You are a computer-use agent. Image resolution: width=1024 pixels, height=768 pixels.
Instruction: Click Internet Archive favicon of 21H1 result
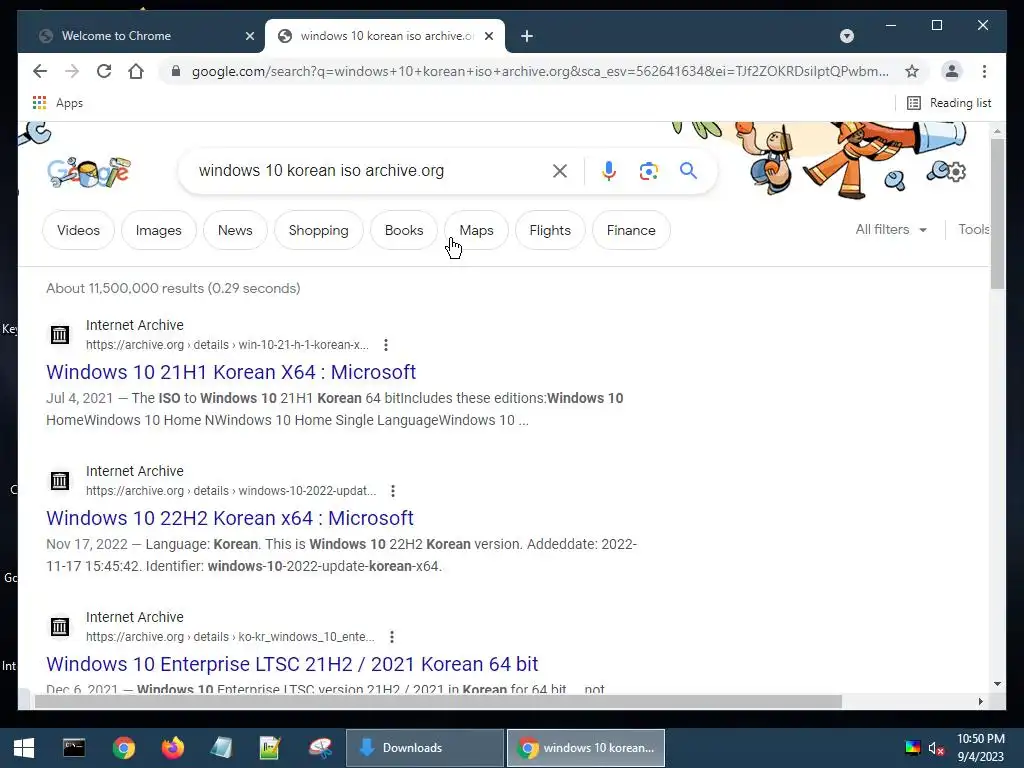pyautogui.click(x=60, y=334)
